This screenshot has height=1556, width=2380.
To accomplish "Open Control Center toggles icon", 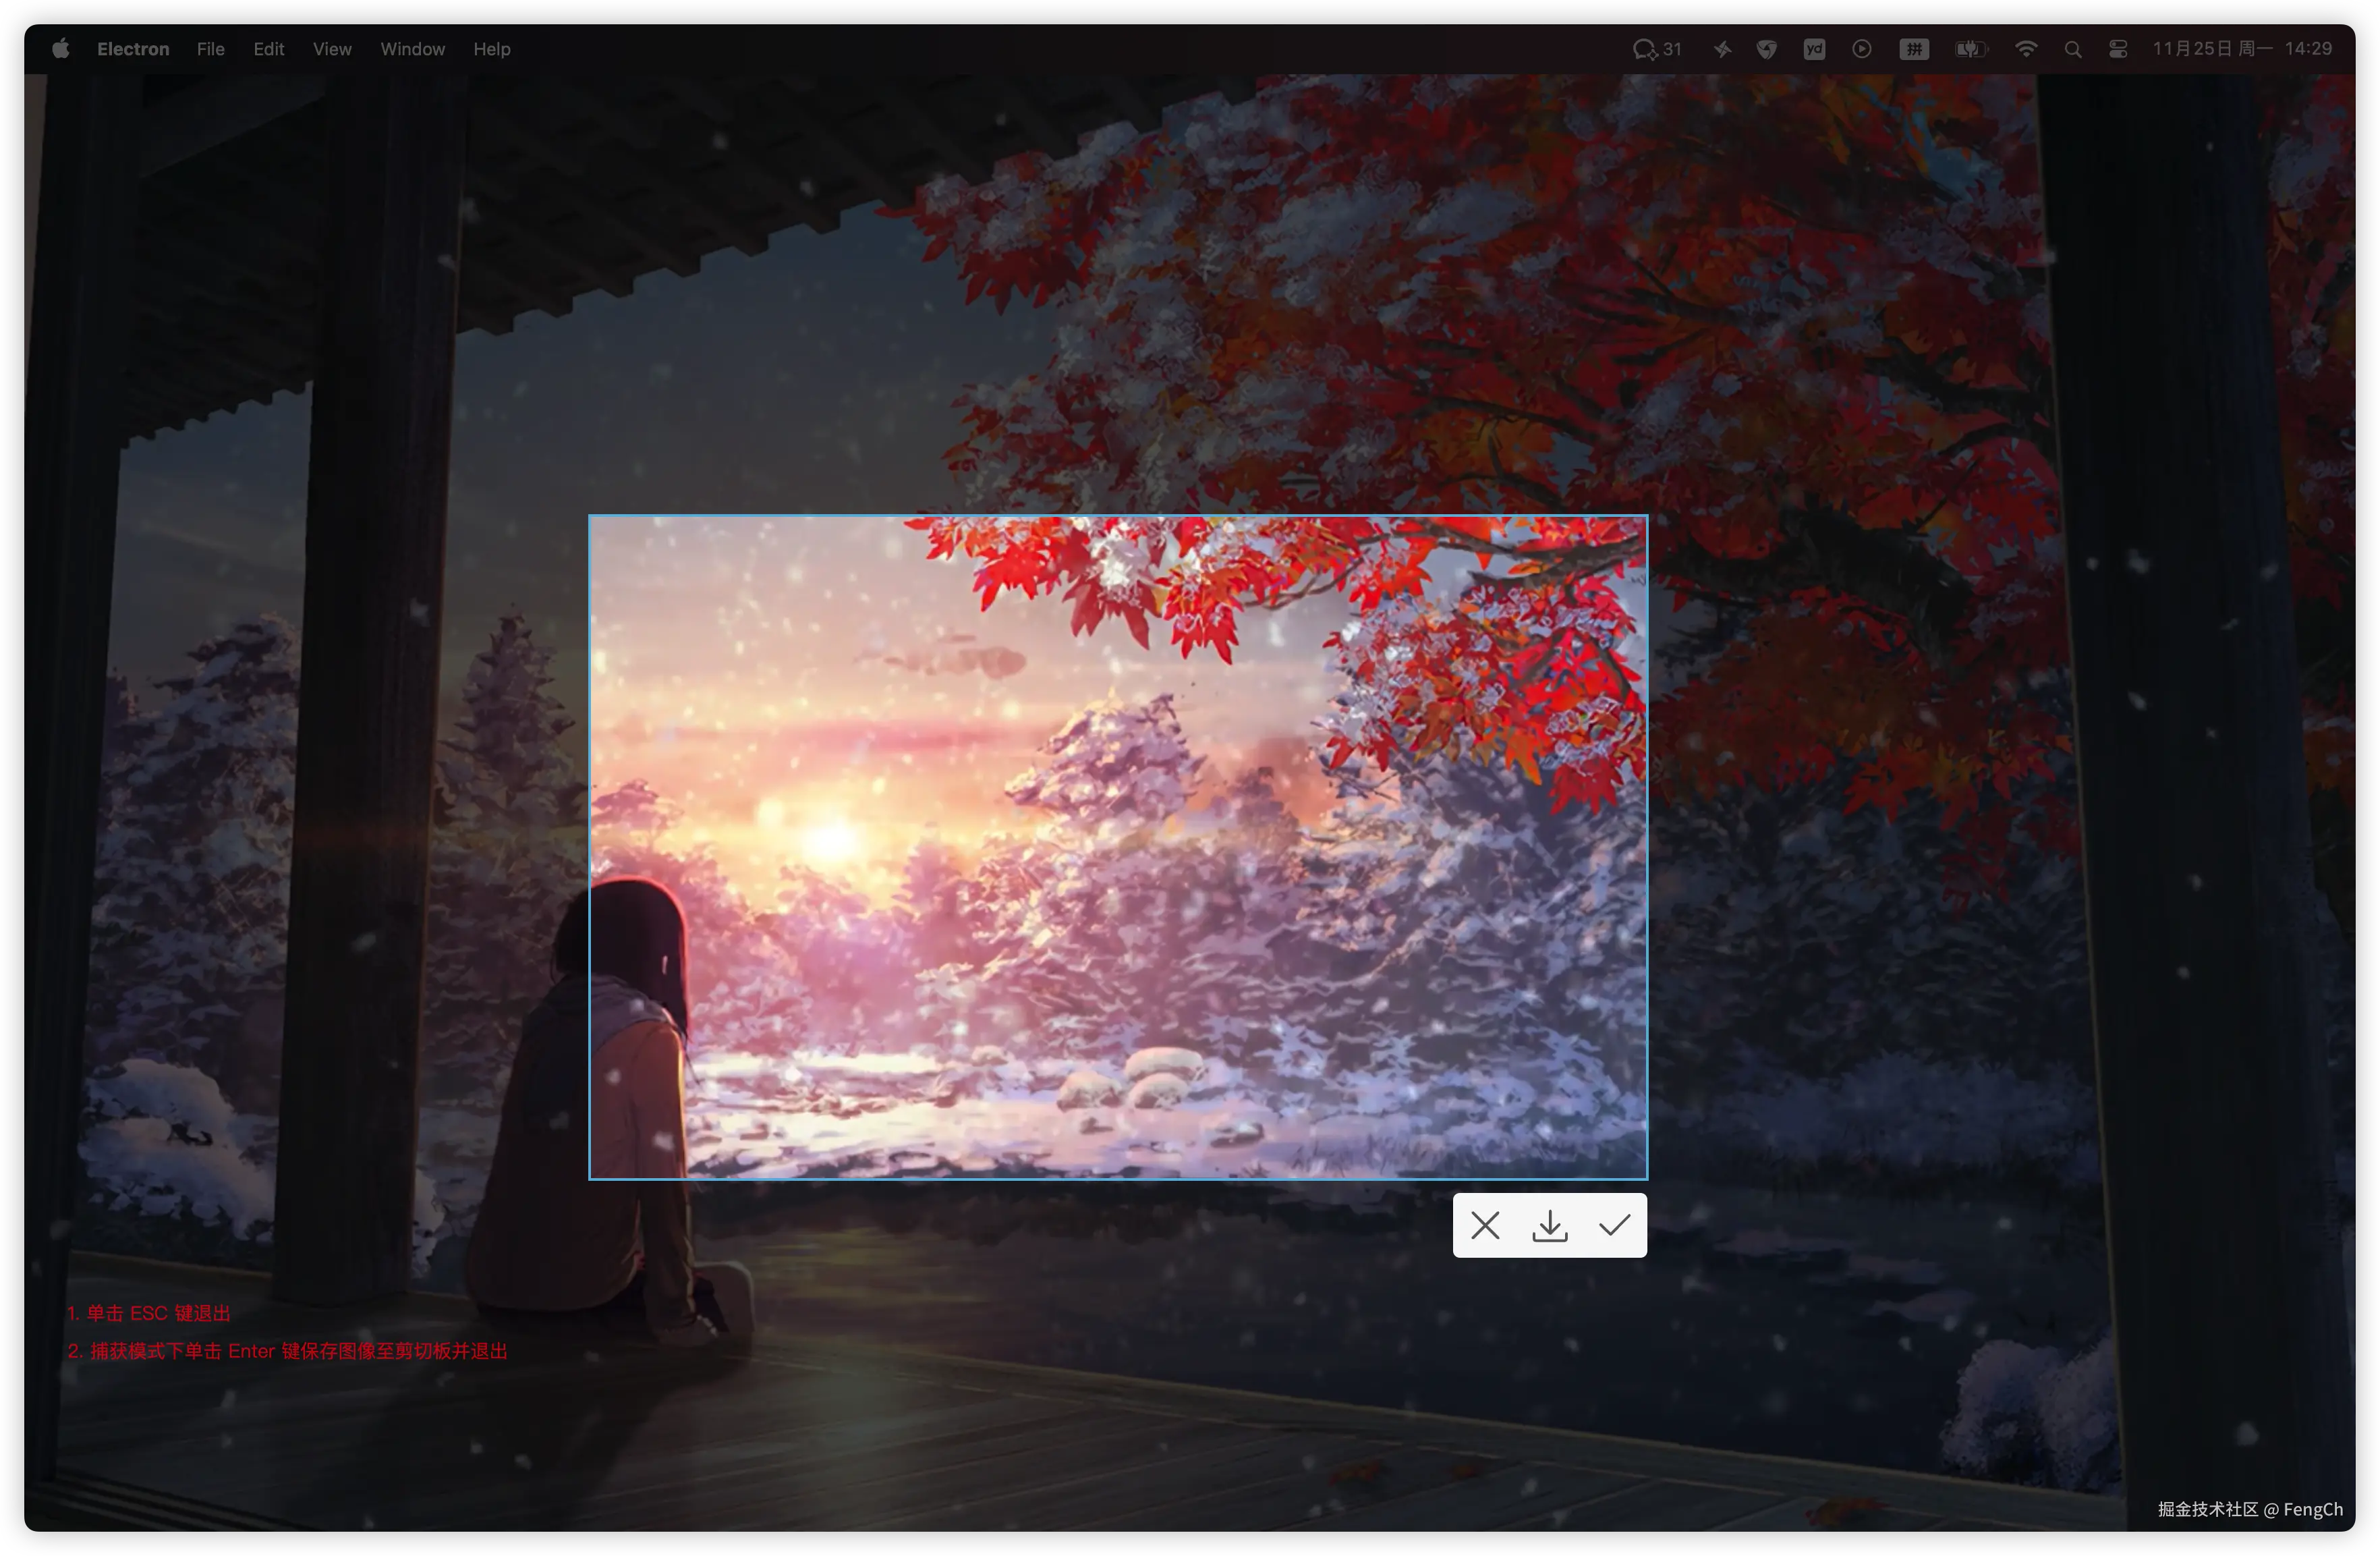I will click(x=2118, y=49).
